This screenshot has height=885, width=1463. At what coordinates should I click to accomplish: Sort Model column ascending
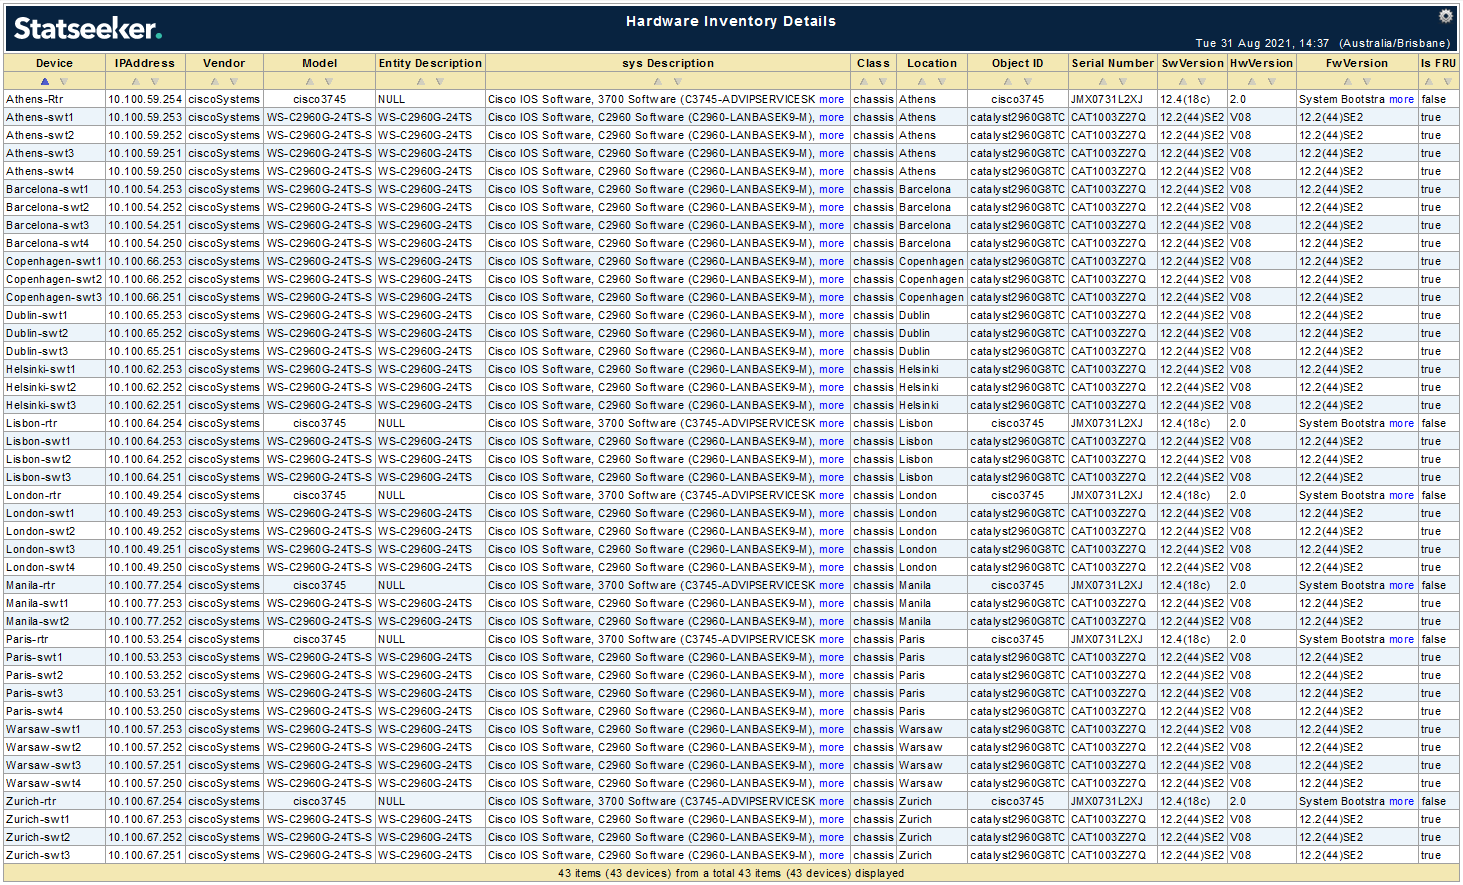pyautogui.click(x=310, y=82)
